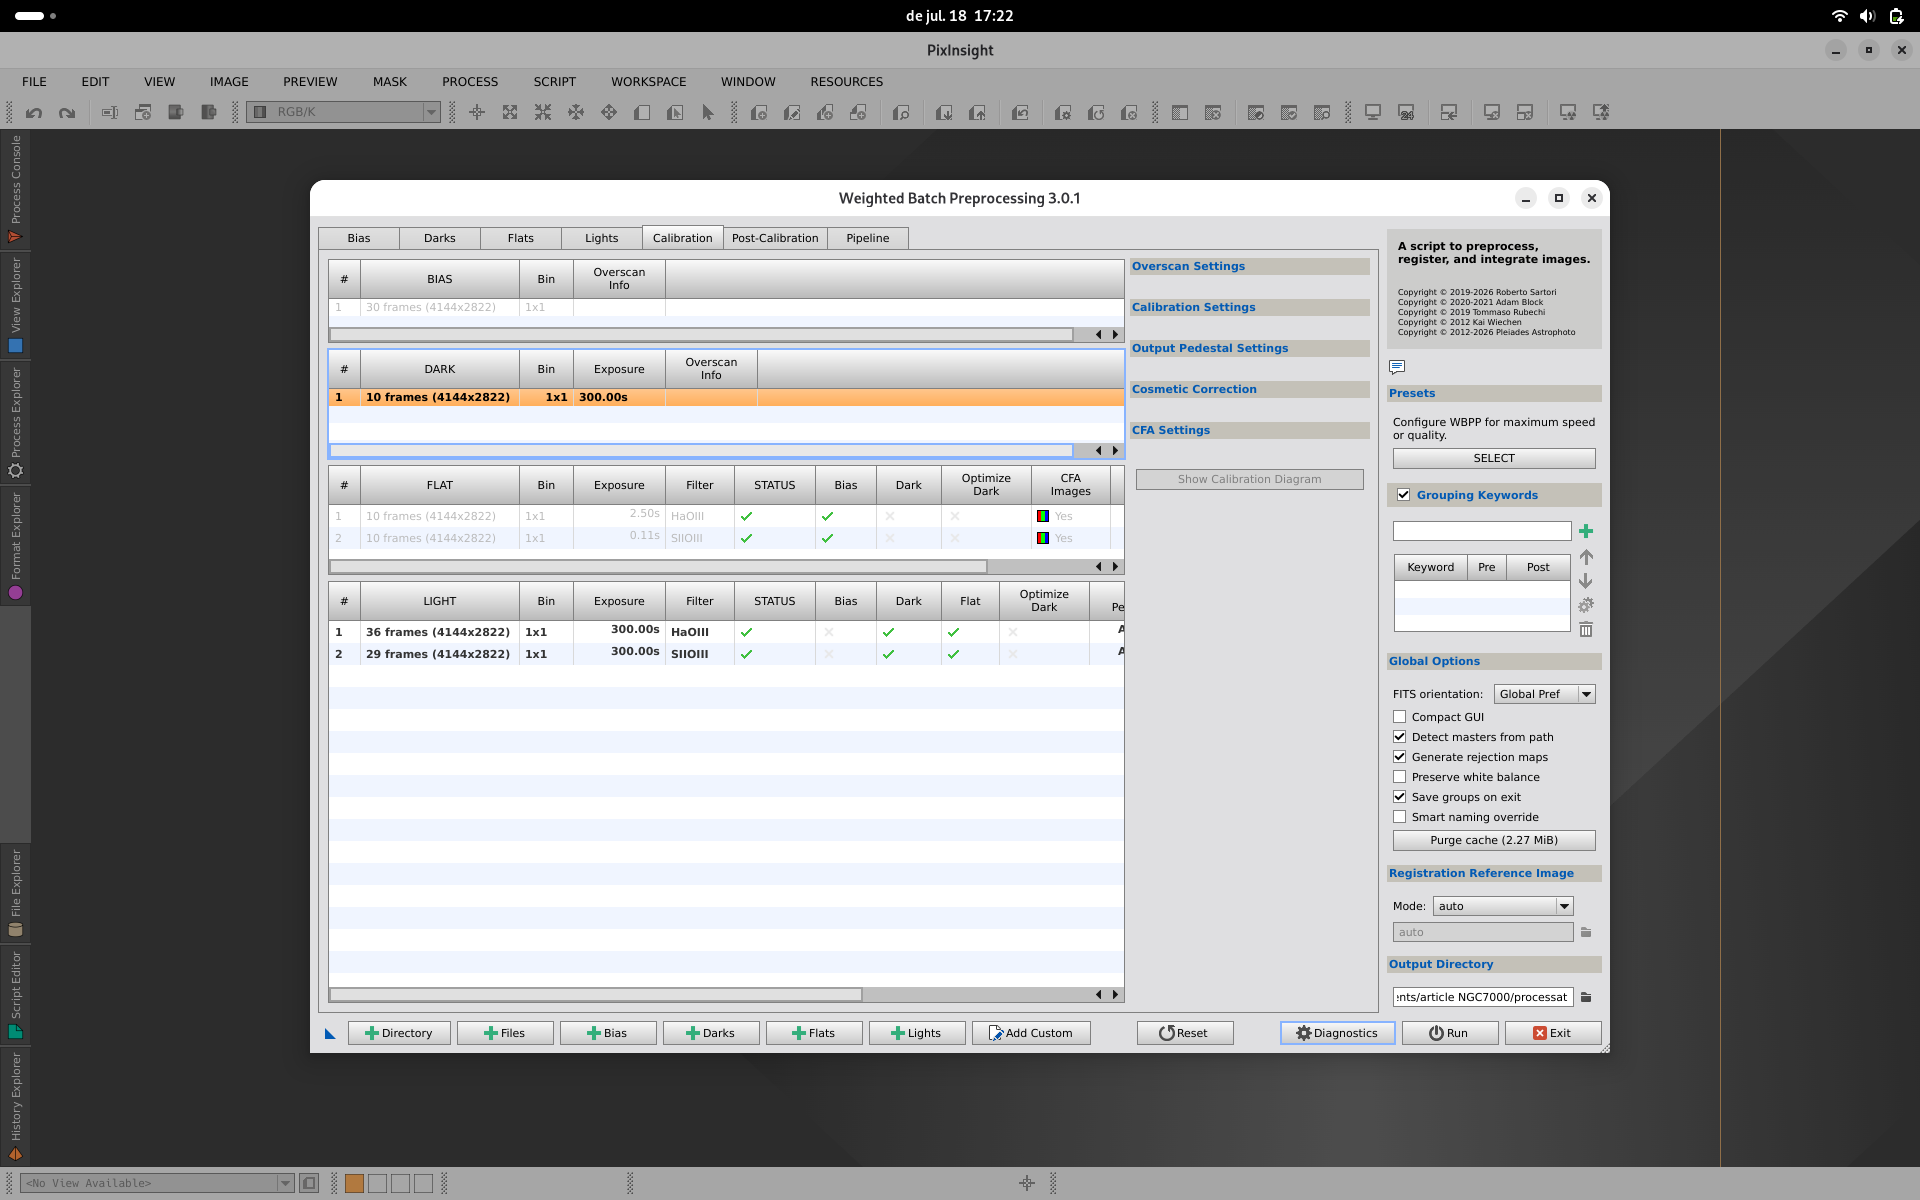
Task: Click the Undo arrow in the toolbar
Action: click(x=34, y=113)
